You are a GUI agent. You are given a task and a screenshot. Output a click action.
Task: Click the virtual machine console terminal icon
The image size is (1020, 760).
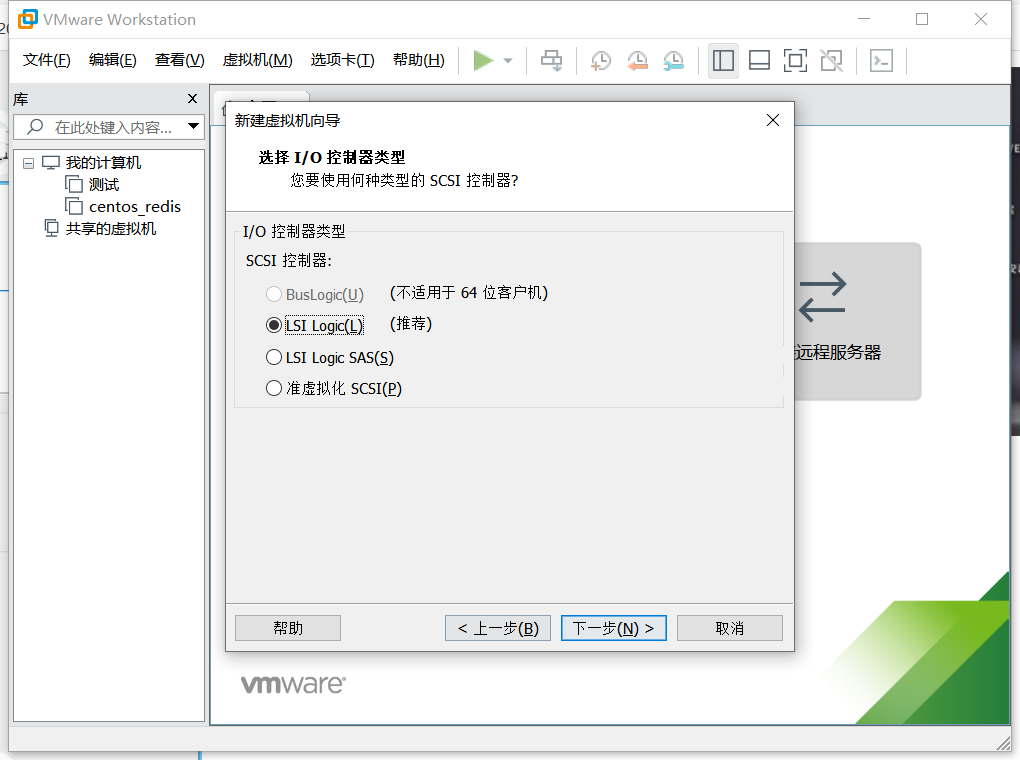coord(881,61)
